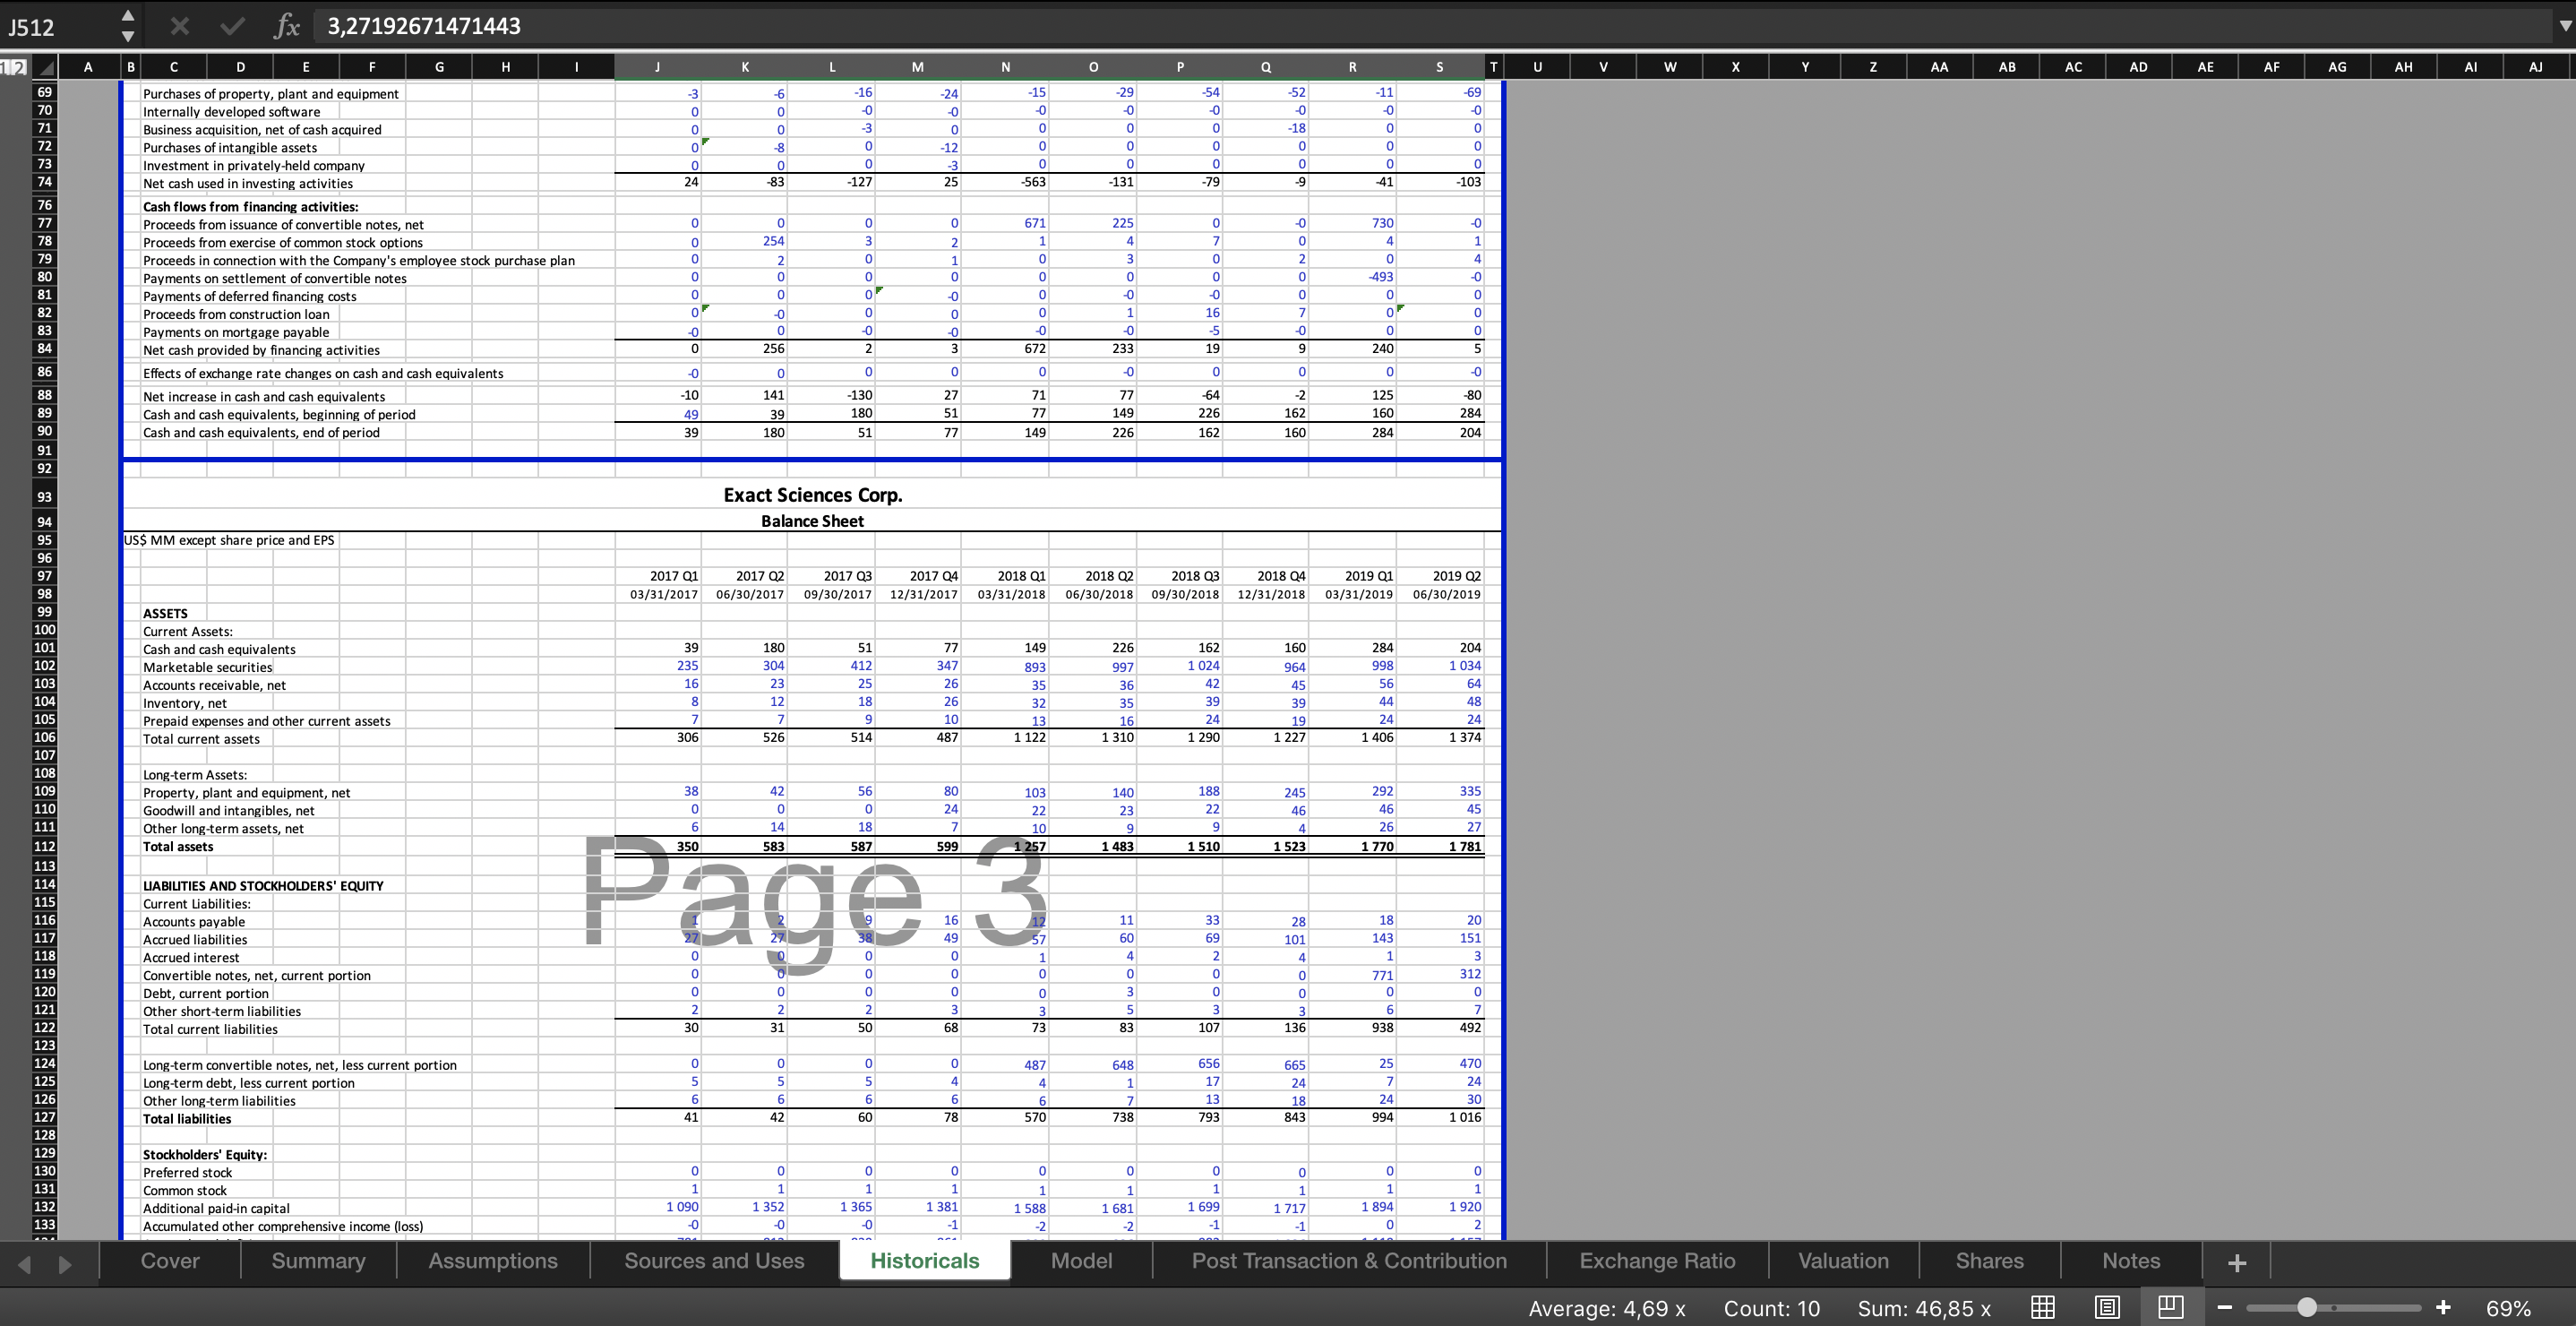
Task: Click 'Total current assets' label
Action: [201, 739]
